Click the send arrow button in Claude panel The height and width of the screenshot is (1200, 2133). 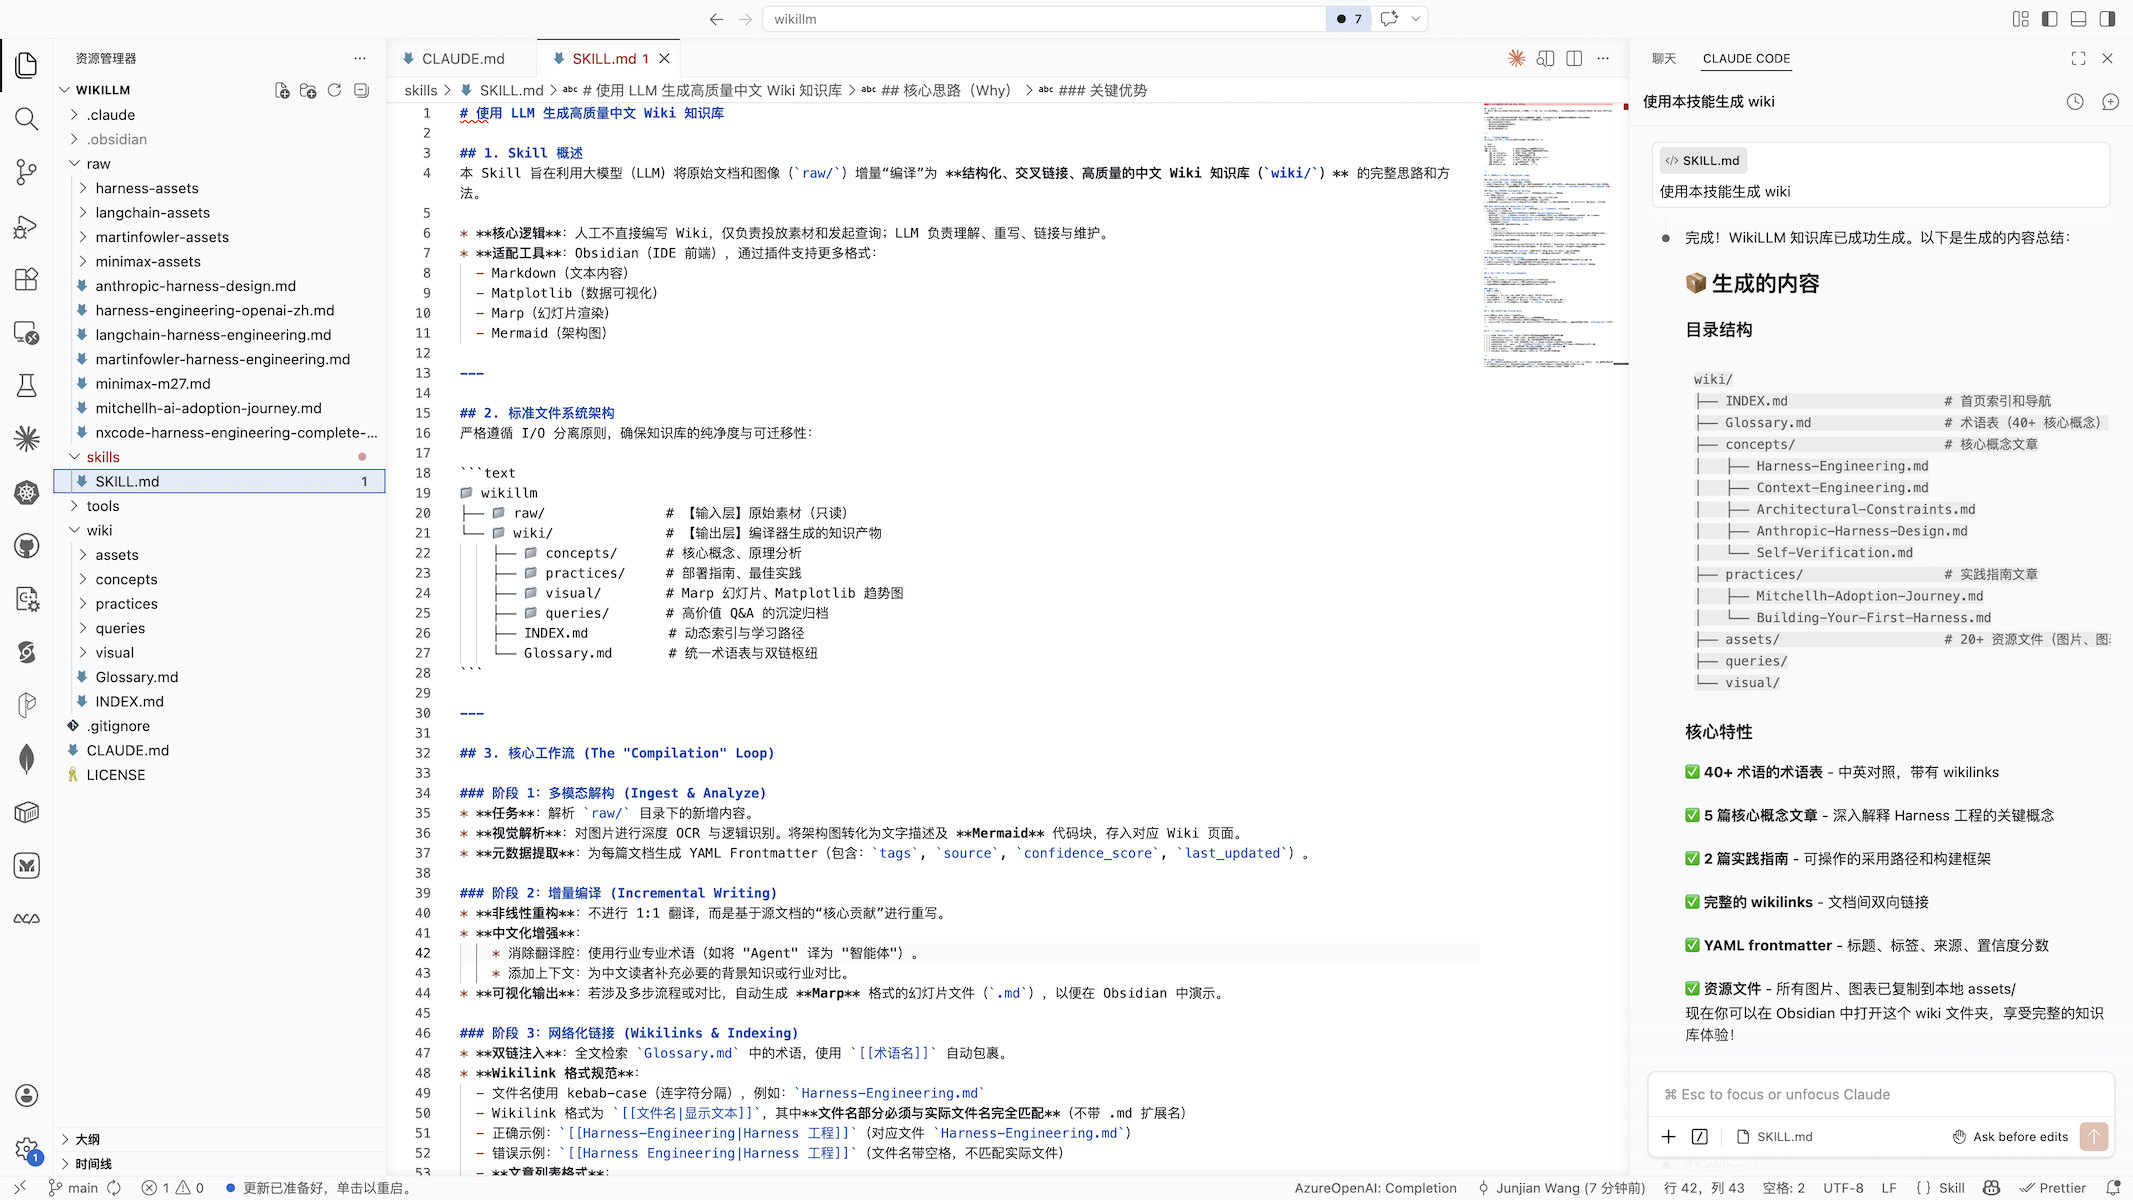[2093, 1136]
